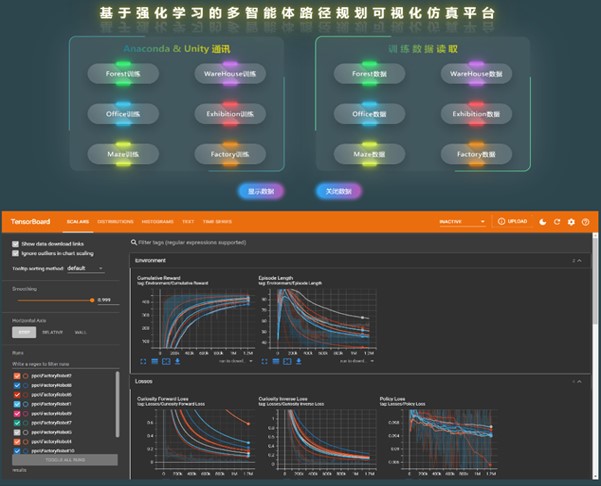Expand the Cumulative Reward chart to full size
Image resolution: width=601 pixels, height=486 pixels.
click(x=143, y=361)
